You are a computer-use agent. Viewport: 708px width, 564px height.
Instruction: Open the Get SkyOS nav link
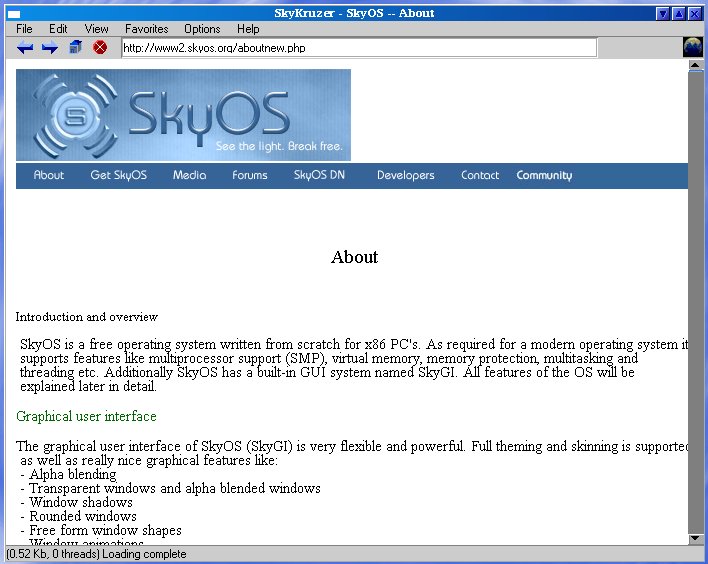(x=118, y=175)
